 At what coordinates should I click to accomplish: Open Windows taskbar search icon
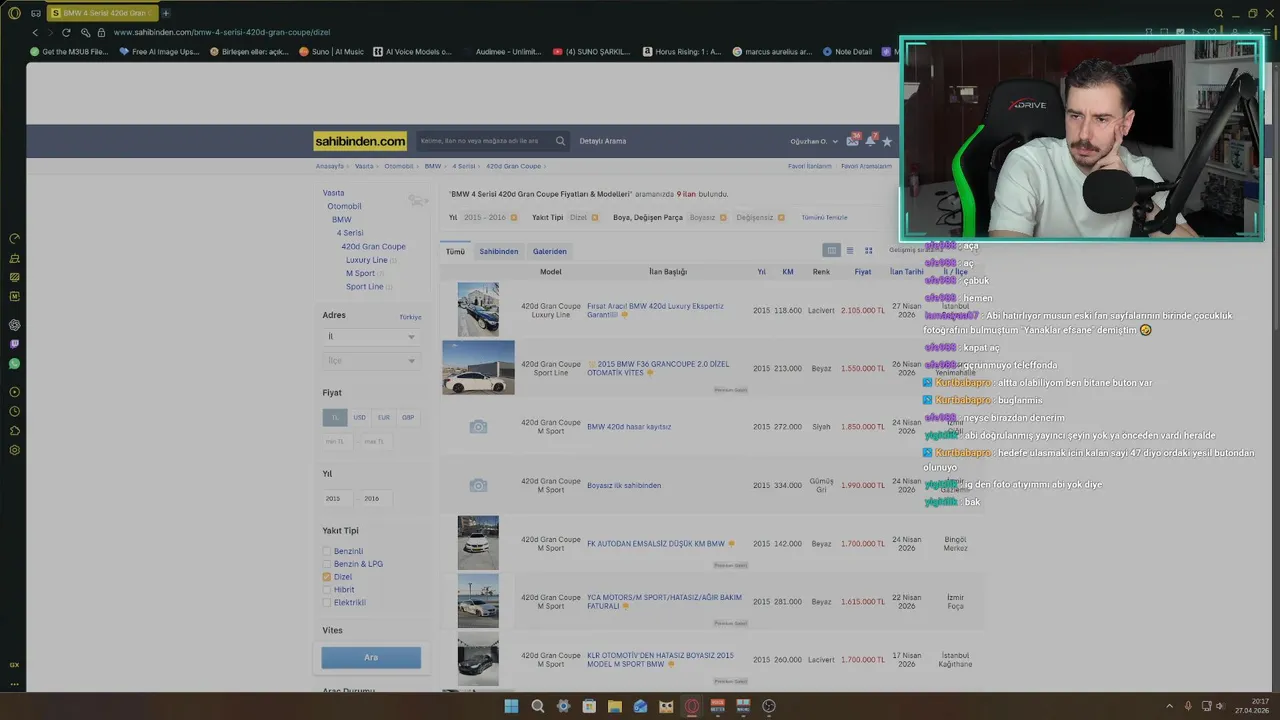[538, 706]
